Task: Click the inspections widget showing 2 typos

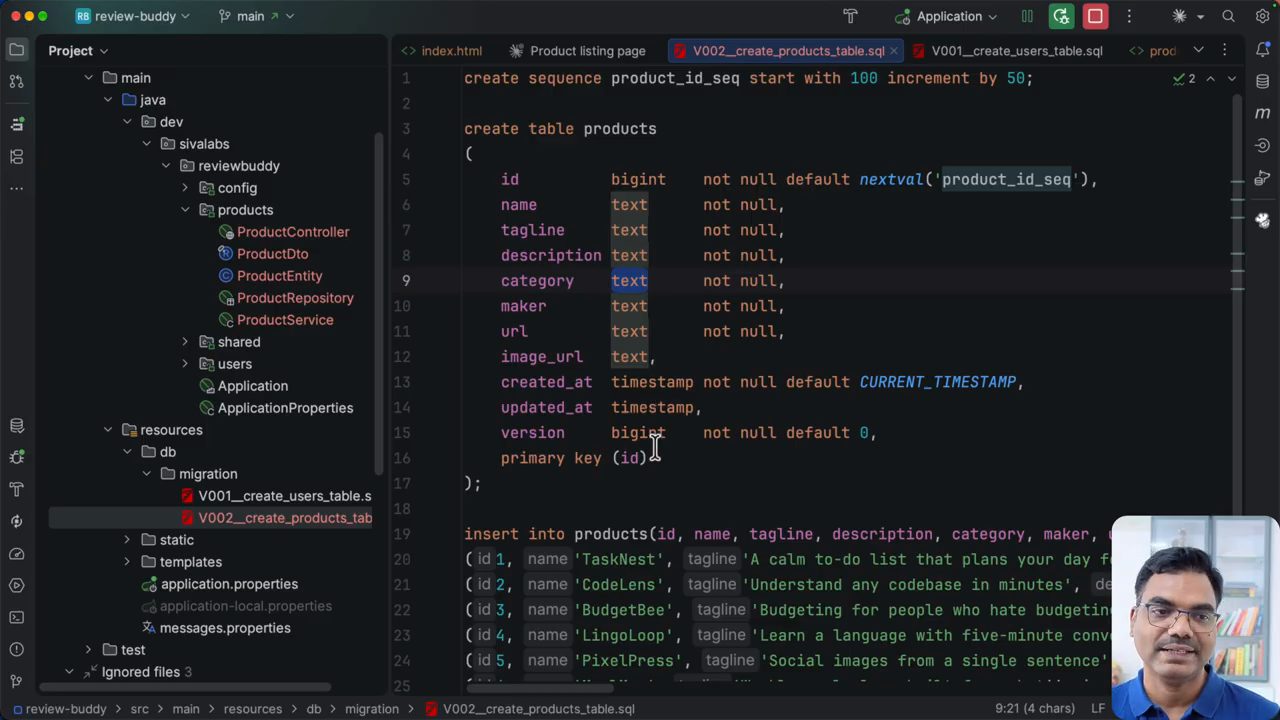Action: click(x=1184, y=78)
